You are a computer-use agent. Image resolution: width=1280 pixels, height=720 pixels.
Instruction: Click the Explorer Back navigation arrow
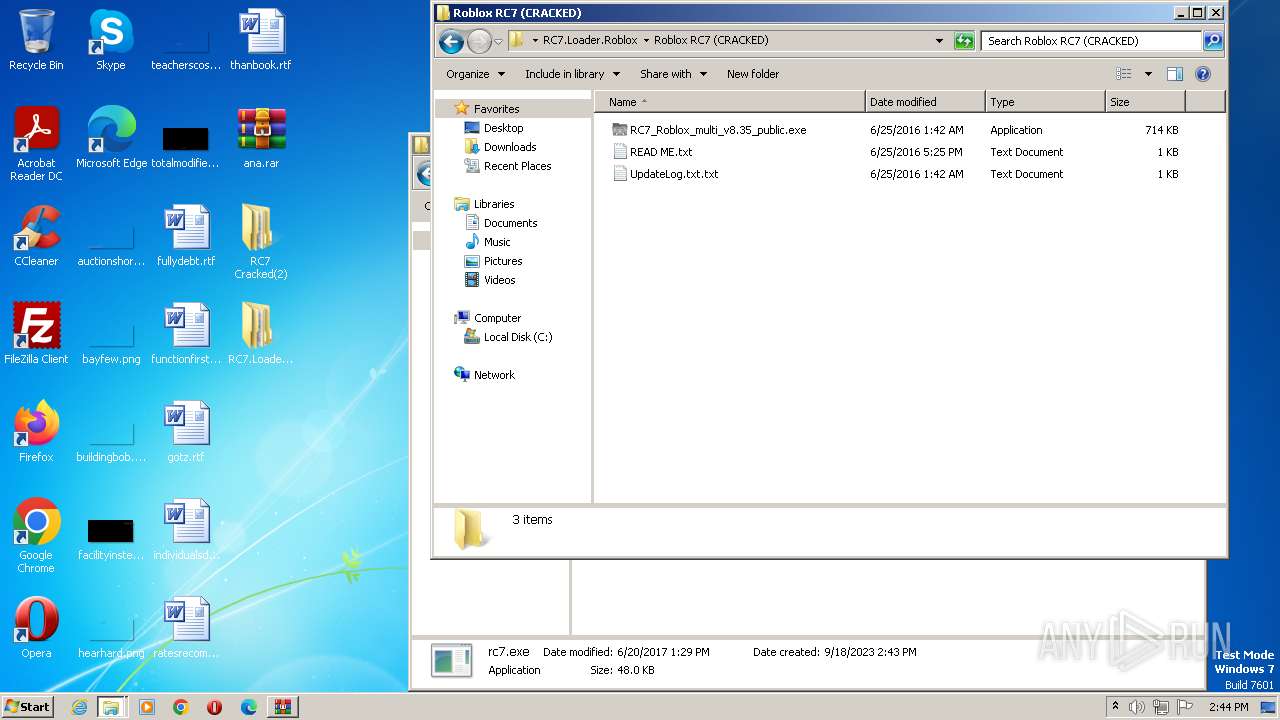coord(451,41)
